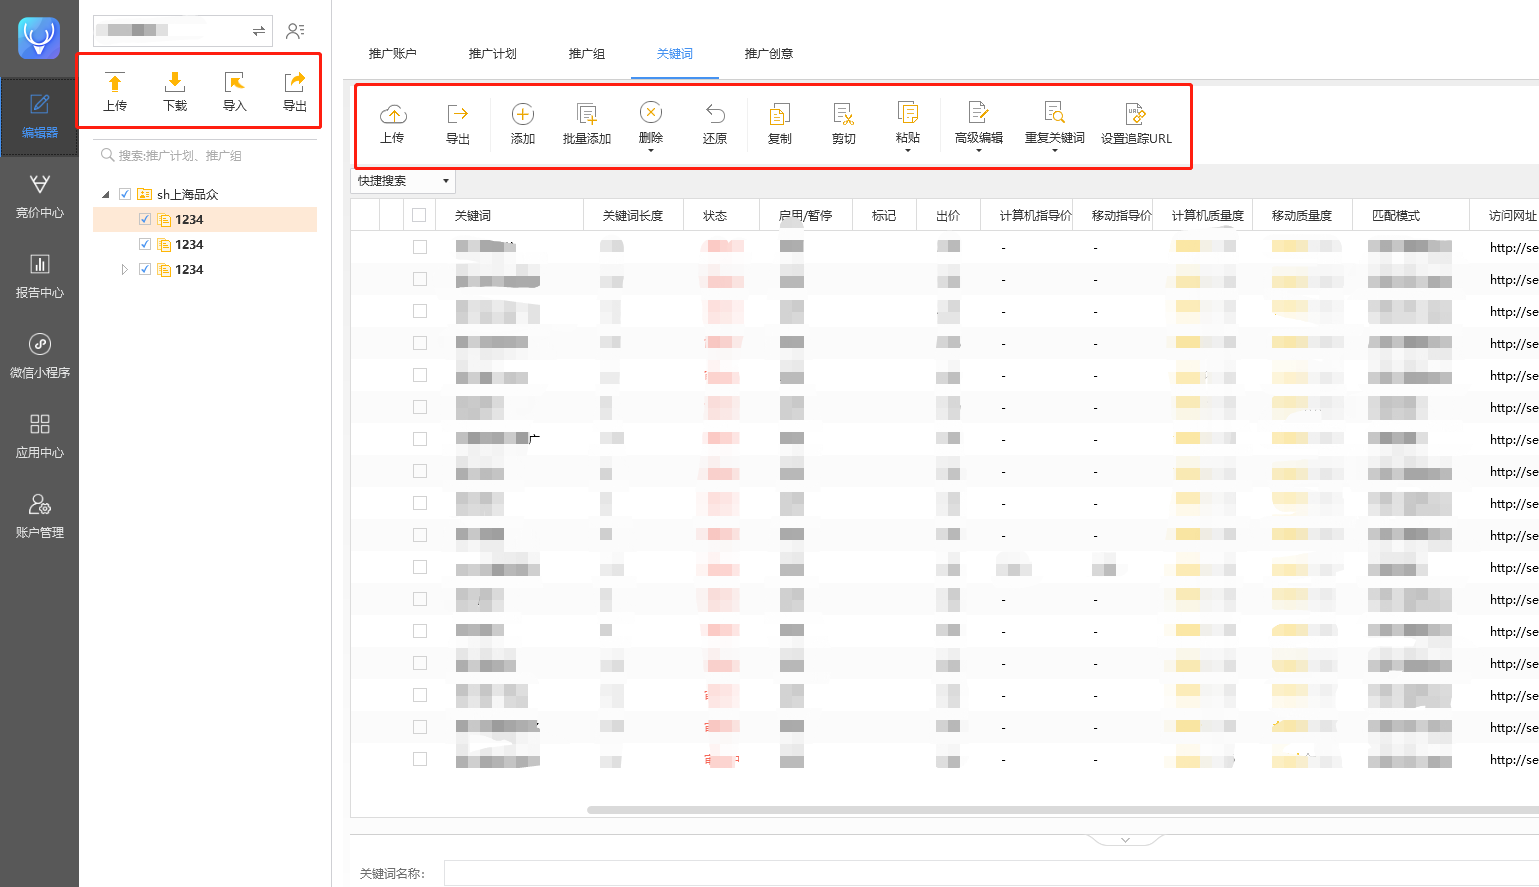
Task: Tick the third keyword row checkbox
Action: 420,311
